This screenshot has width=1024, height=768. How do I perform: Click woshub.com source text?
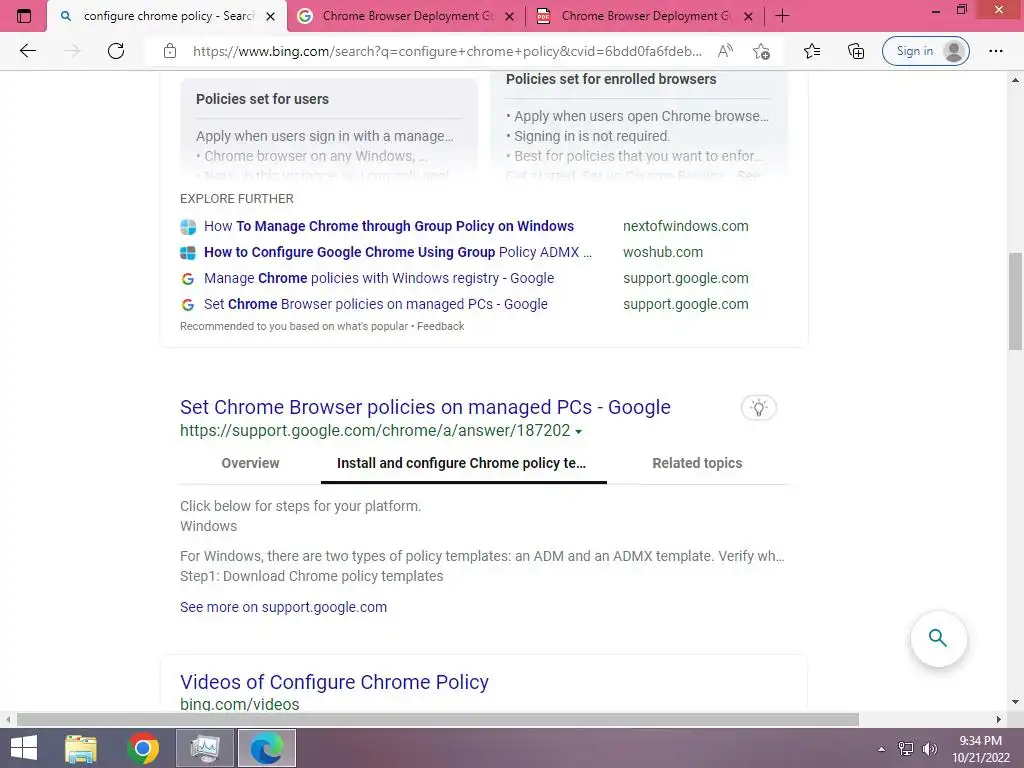click(x=663, y=252)
